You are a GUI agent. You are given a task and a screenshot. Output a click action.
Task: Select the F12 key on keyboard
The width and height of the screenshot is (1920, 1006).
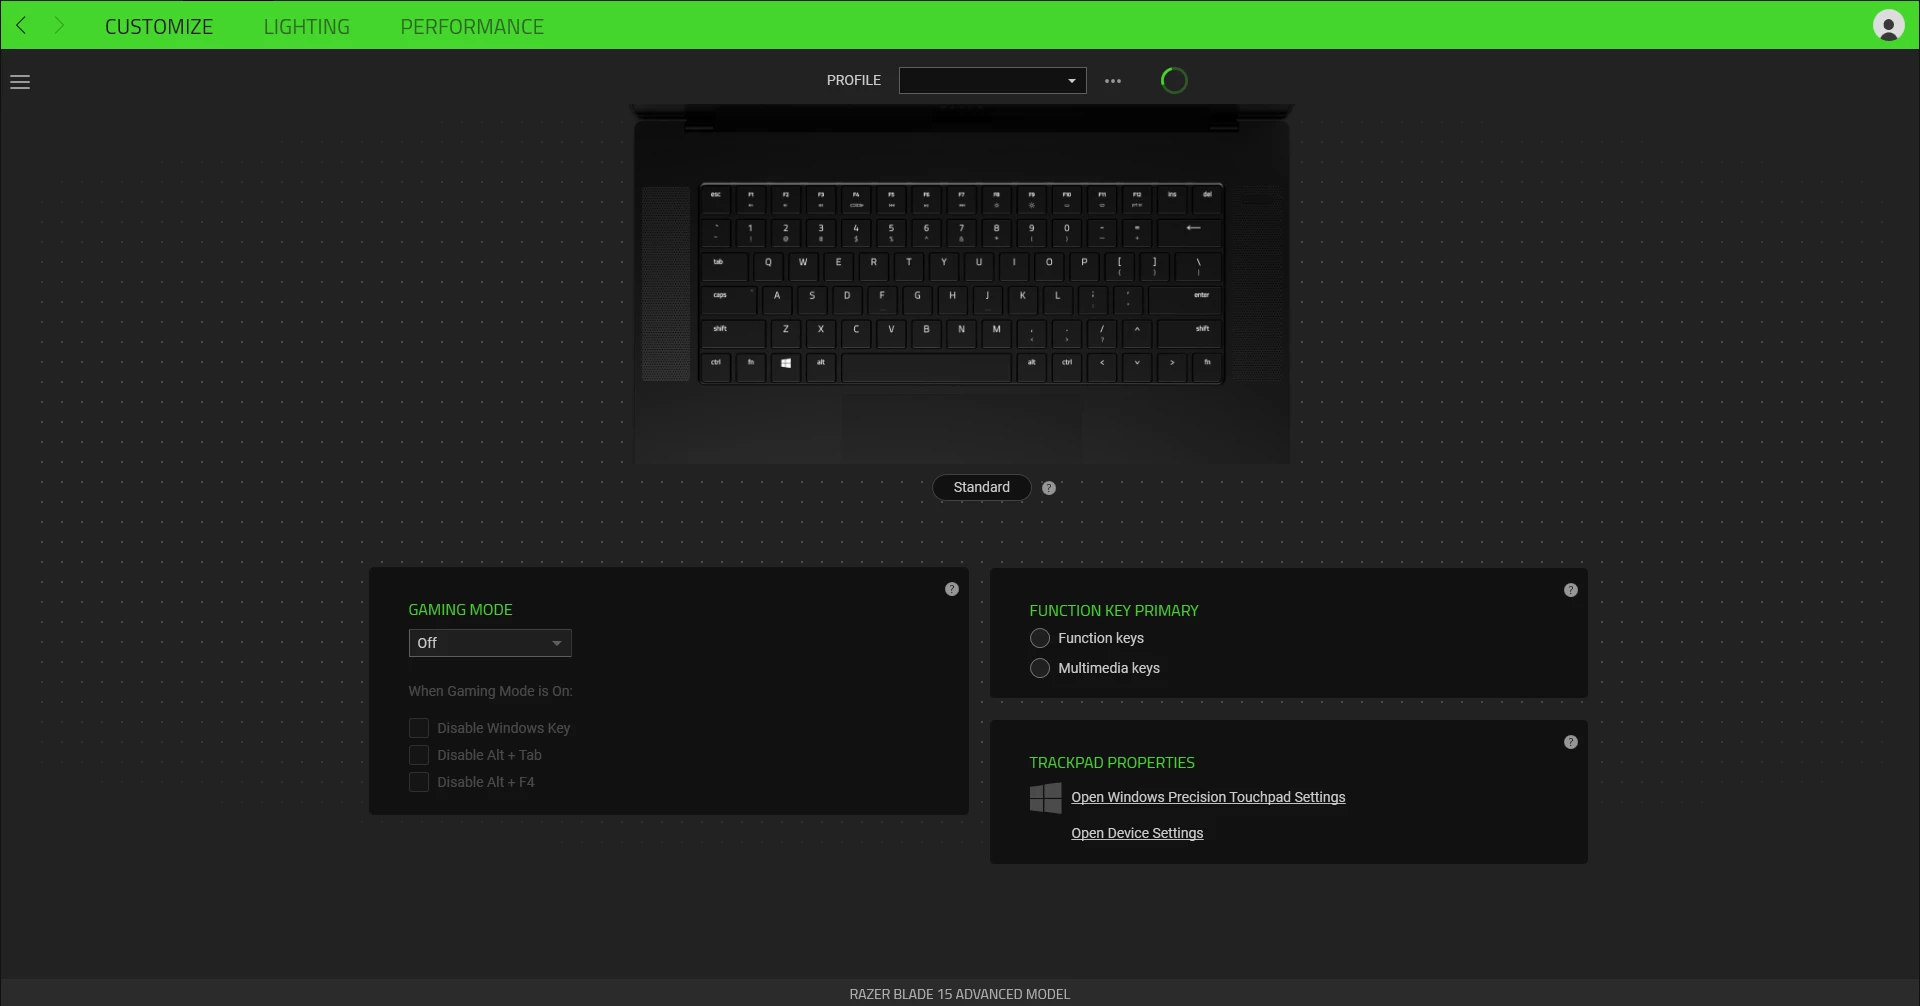pyautogui.click(x=1137, y=199)
